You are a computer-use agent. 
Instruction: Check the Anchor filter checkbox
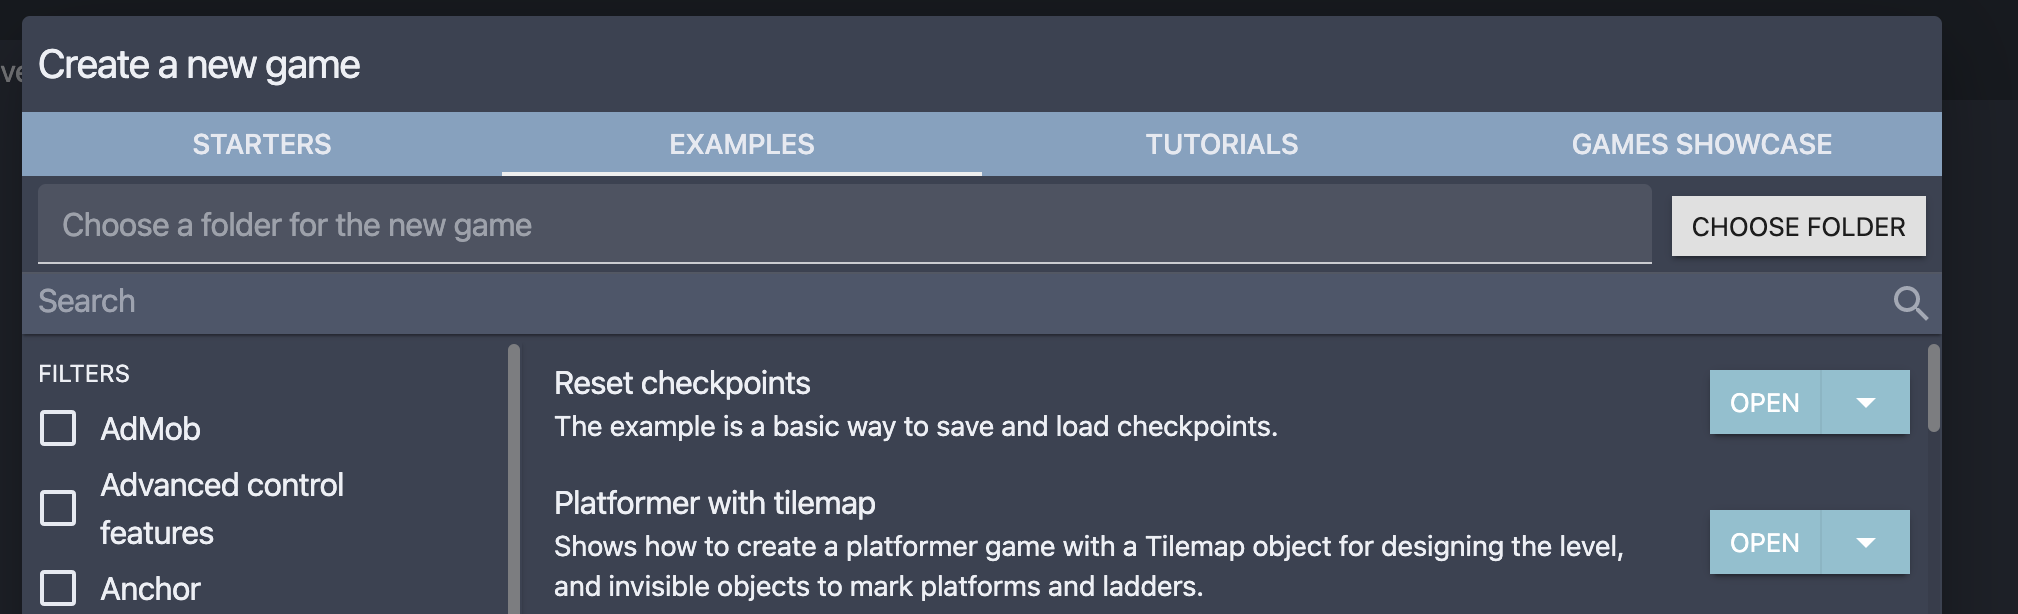[x=57, y=587]
